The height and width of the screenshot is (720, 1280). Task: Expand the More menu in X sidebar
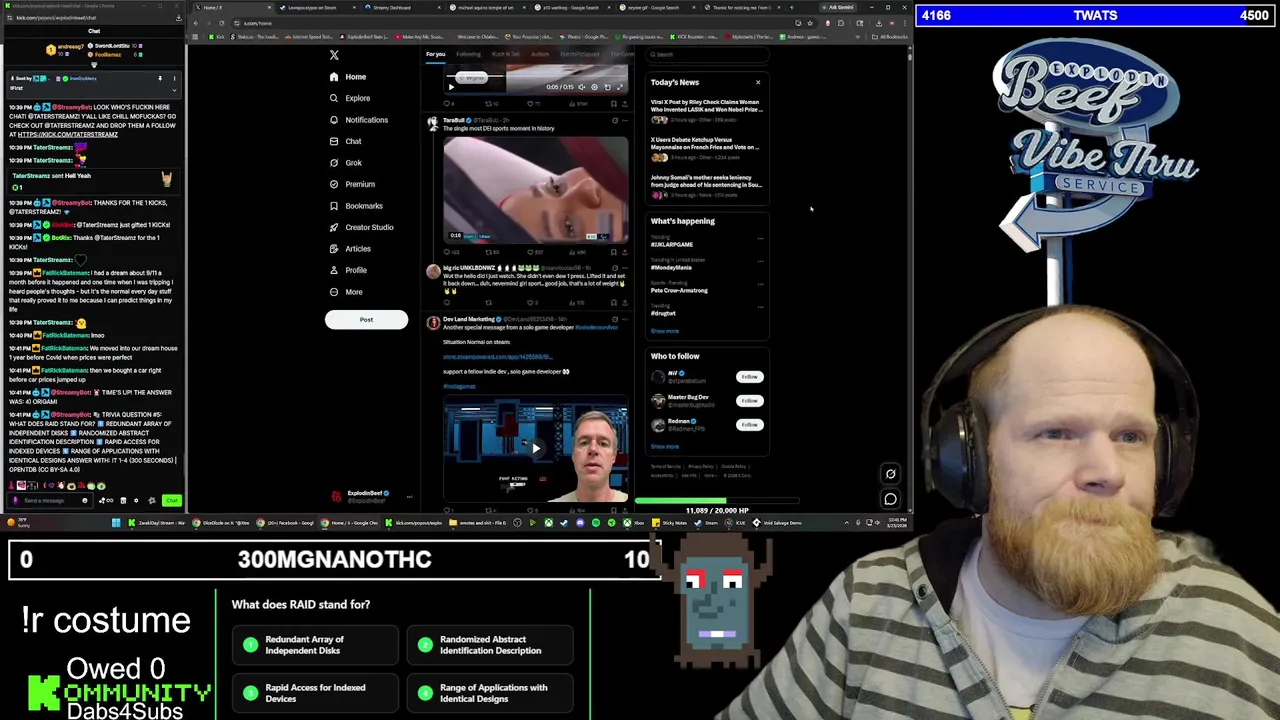point(346,292)
